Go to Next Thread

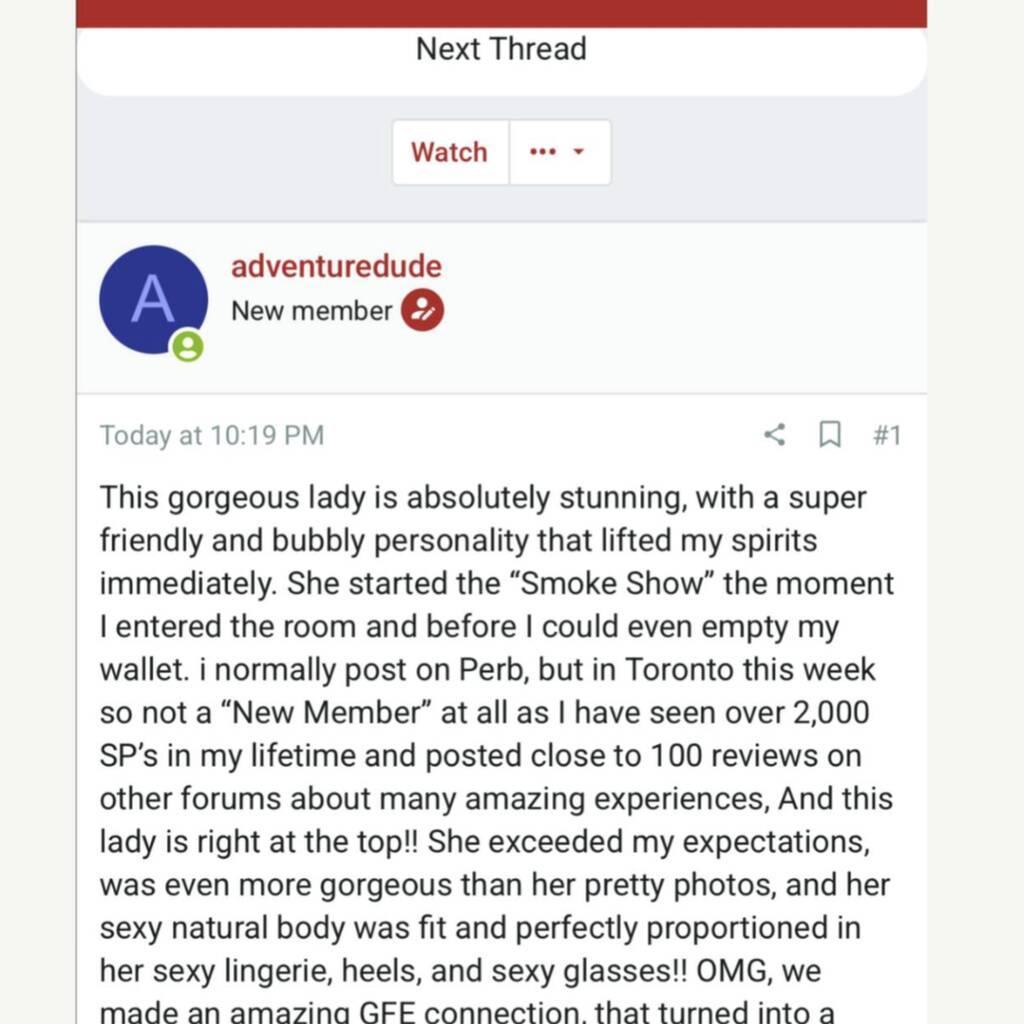(x=501, y=48)
